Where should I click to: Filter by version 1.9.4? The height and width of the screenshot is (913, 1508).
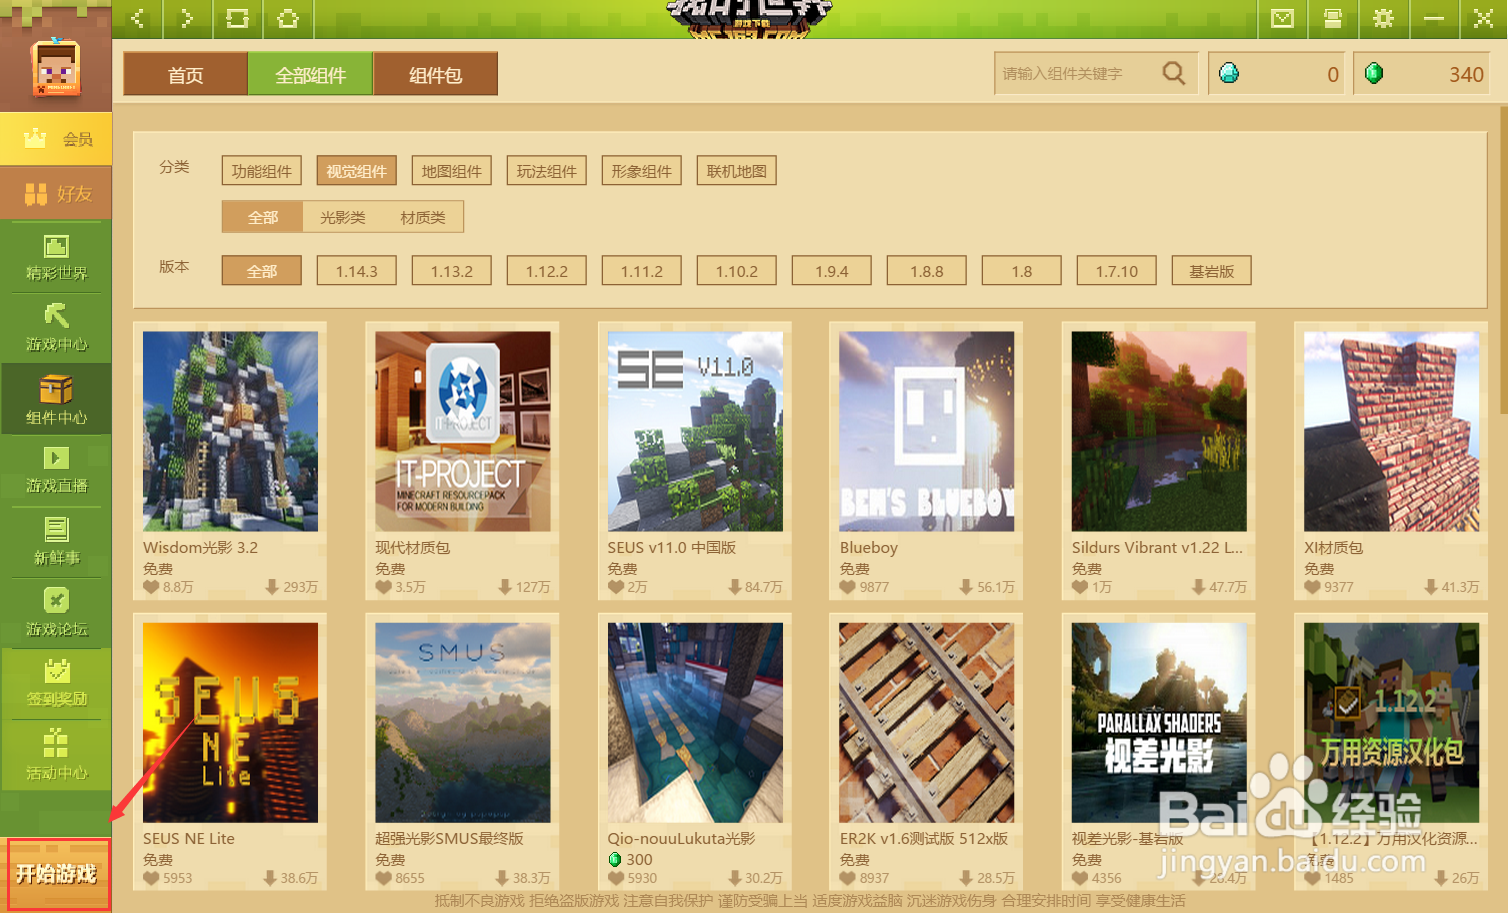pos(832,271)
